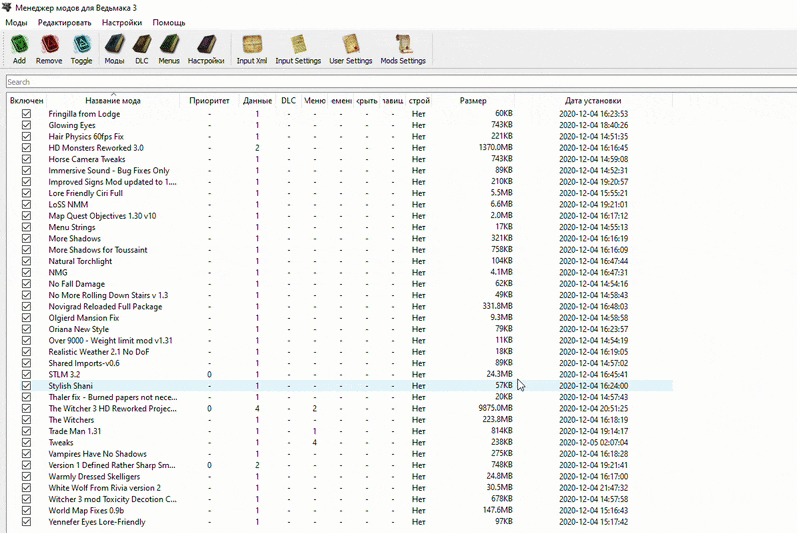Select LoSS NMM mod name
This screenshot has height=533, width=797.
point(68,204)
